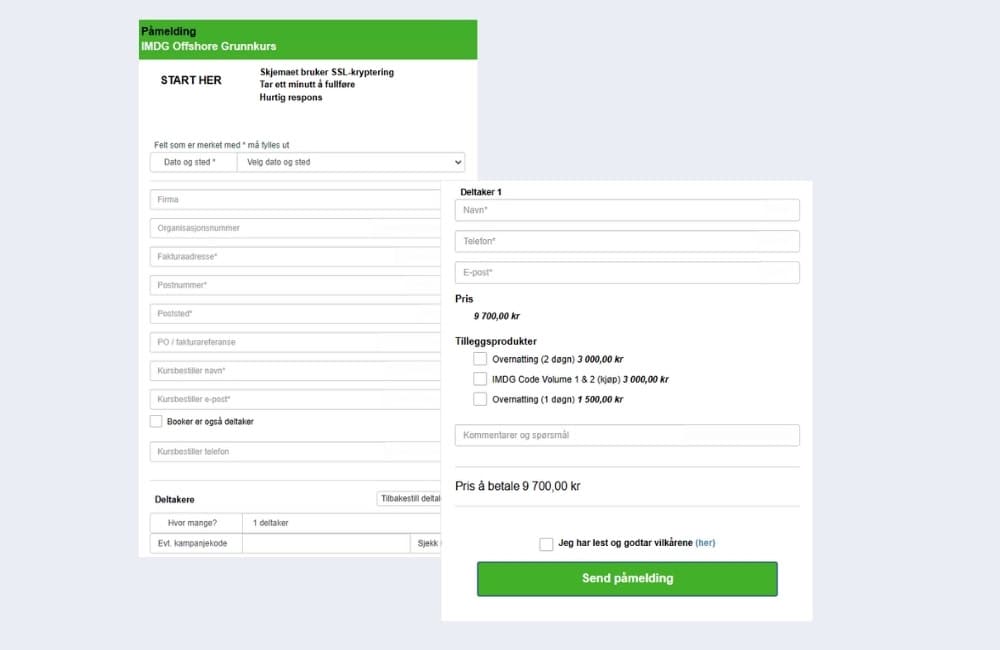
Task: Open the vilkårene '(her)' link
Action: click(705, 543)
